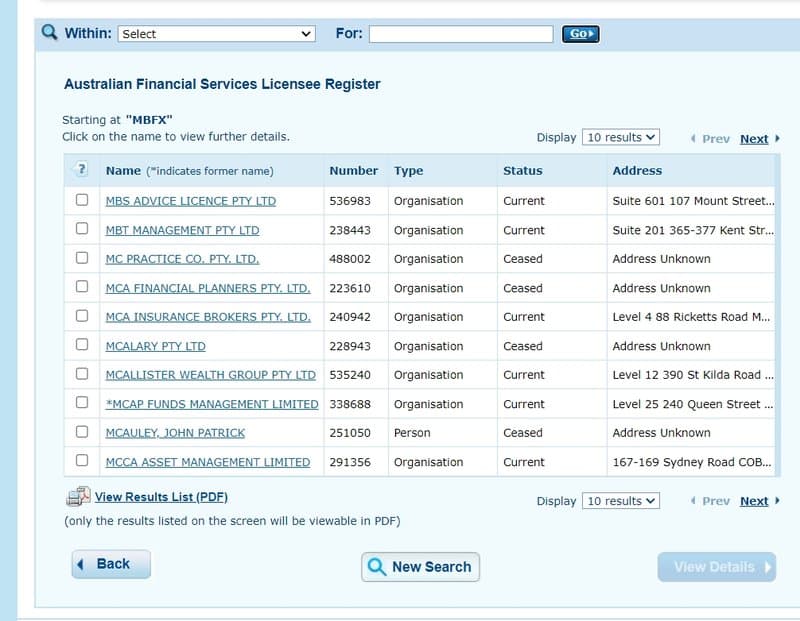This screenshot has width=800, height=621.
Task: Open MBS ADVICE LICENCE PTY LTD link
Action: (191, 201)
